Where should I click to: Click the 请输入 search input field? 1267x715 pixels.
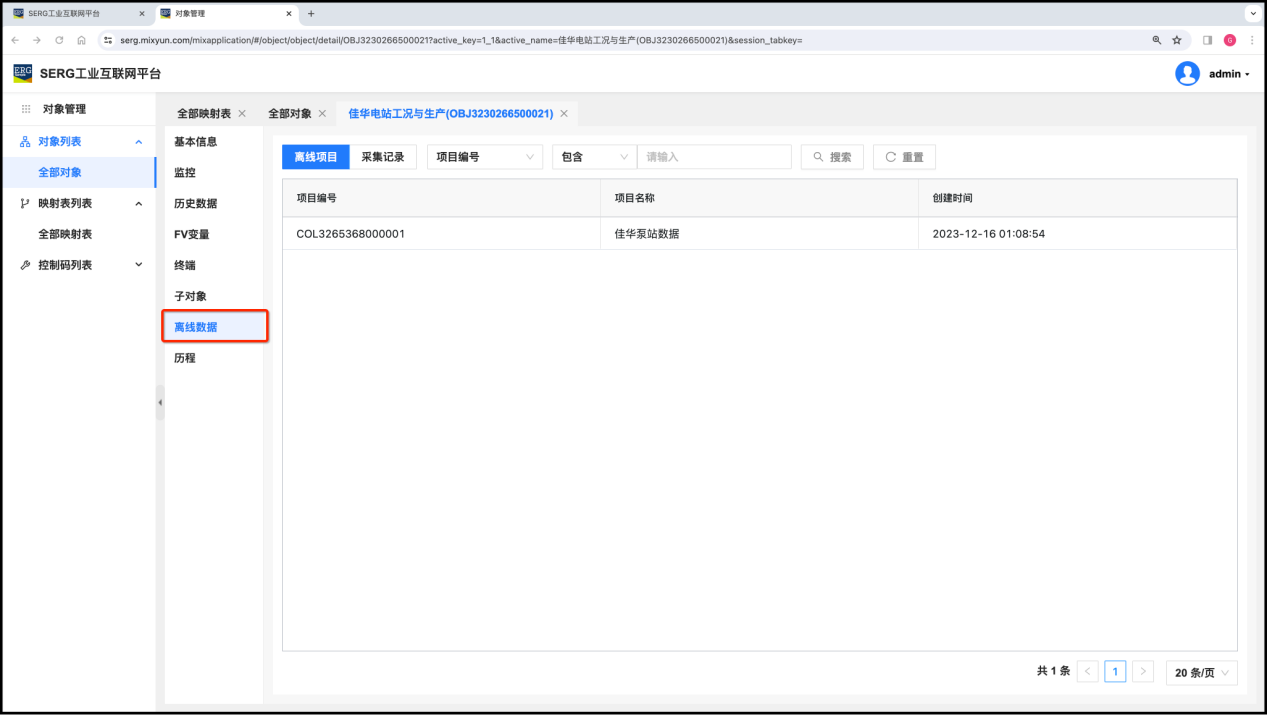pos(714,157)
